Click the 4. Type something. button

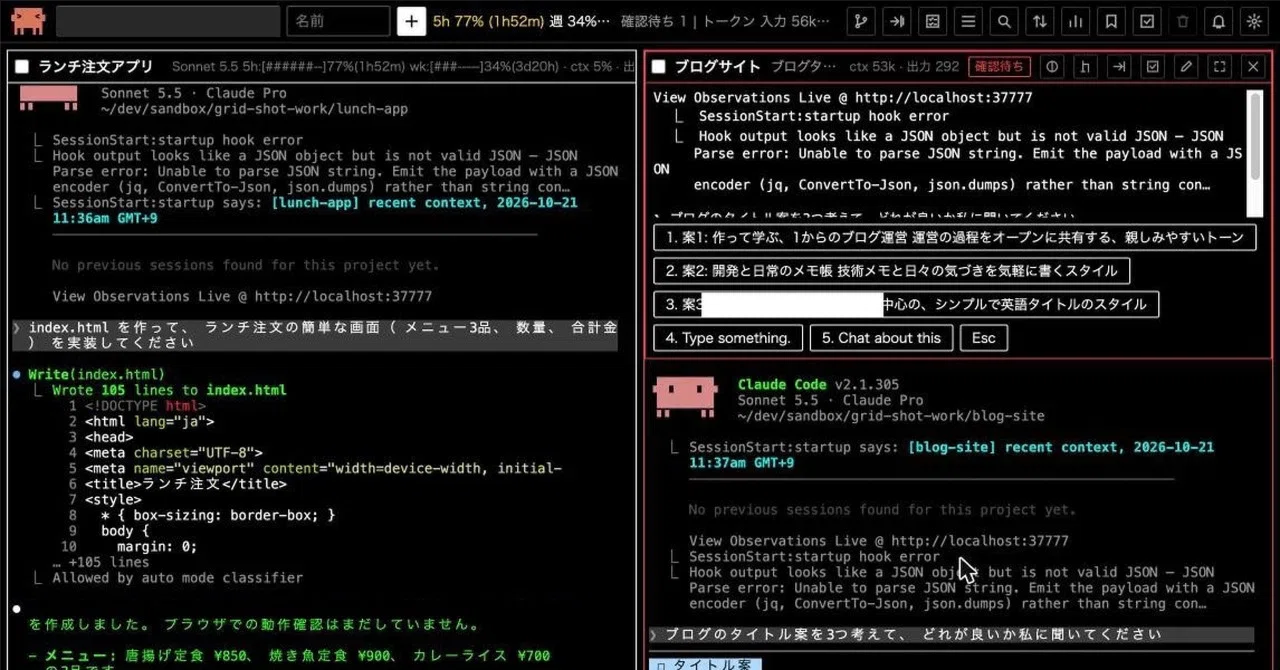click(728, 338)
